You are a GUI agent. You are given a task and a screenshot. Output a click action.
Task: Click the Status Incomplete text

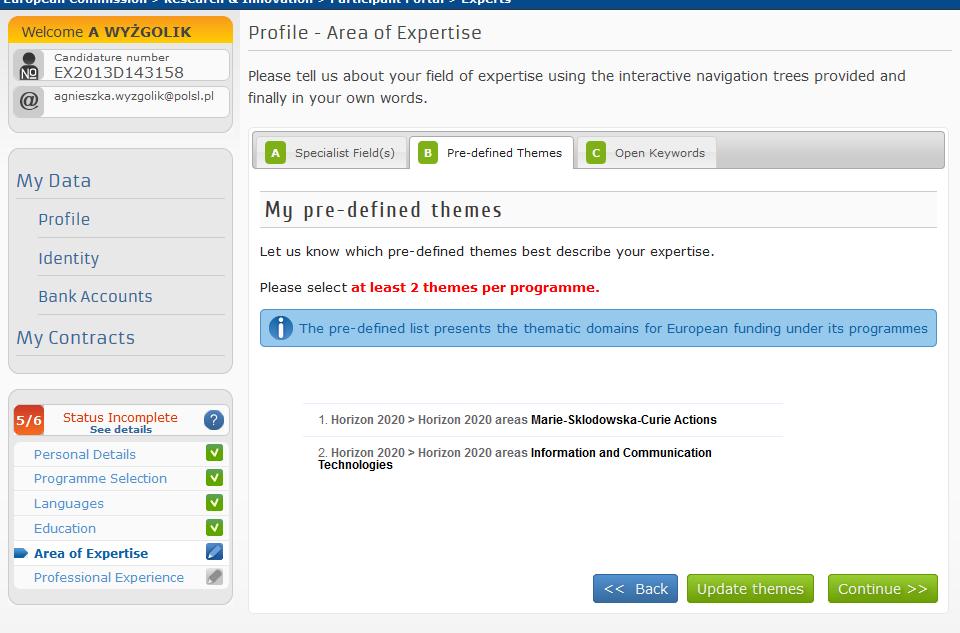(x=120, y=417)
